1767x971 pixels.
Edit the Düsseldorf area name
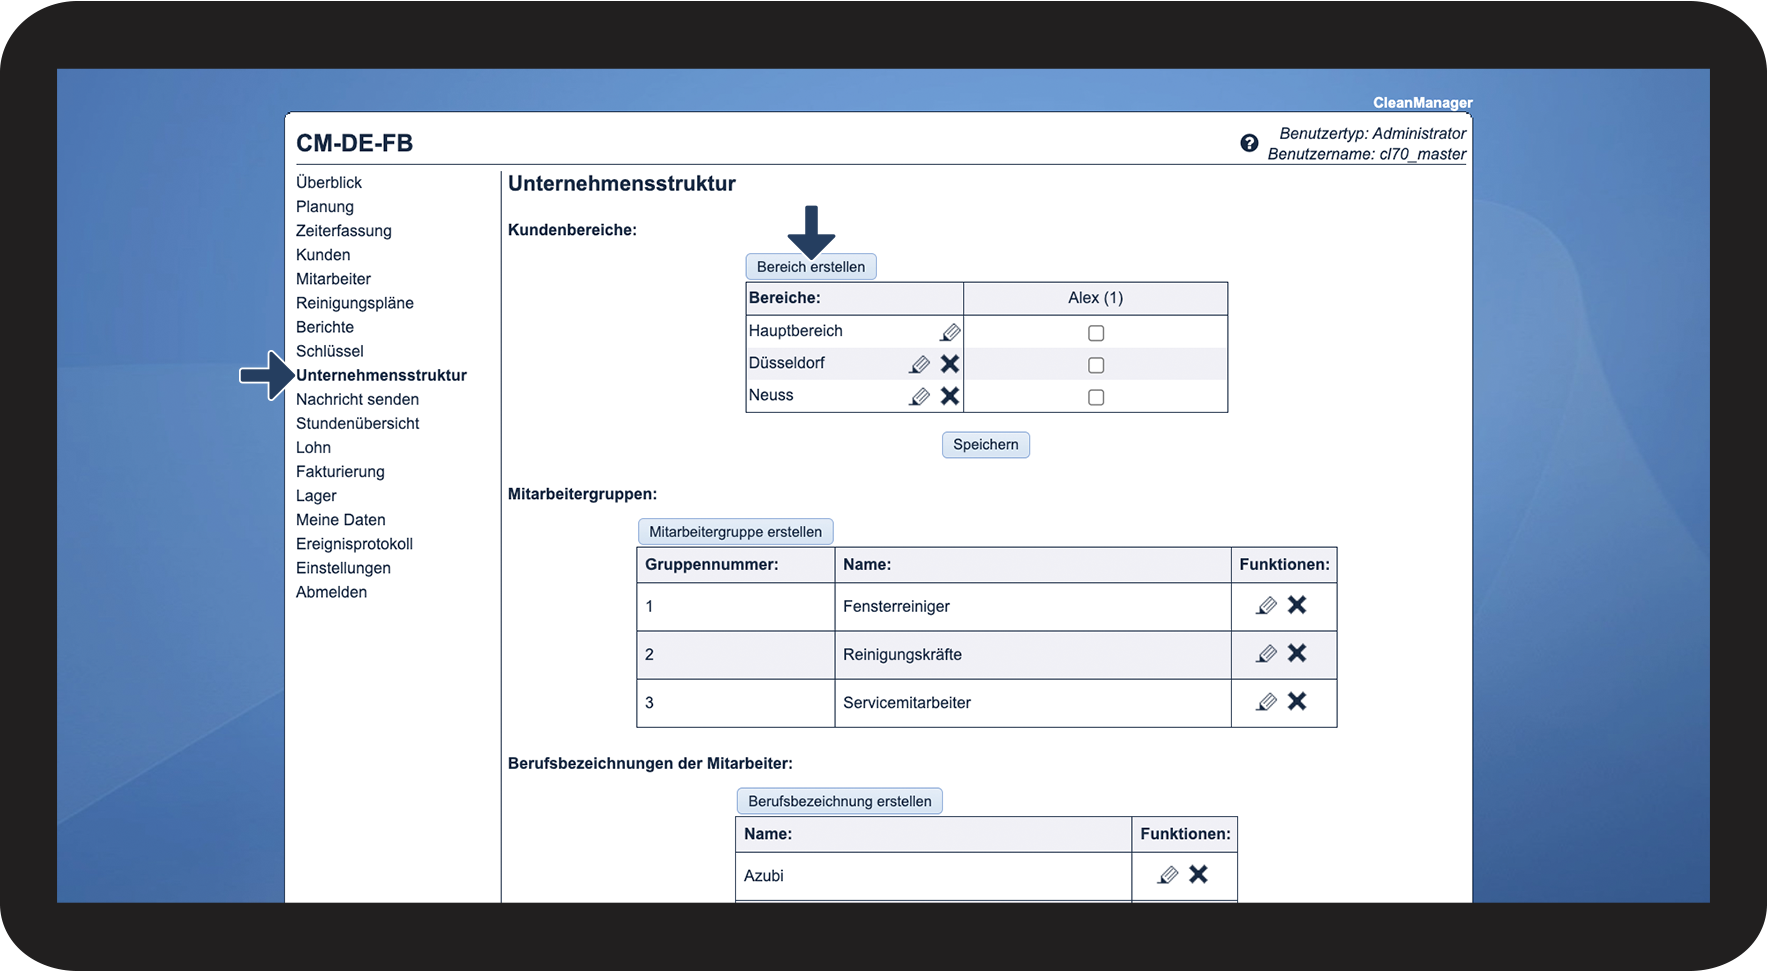click(x=919, y=365)
